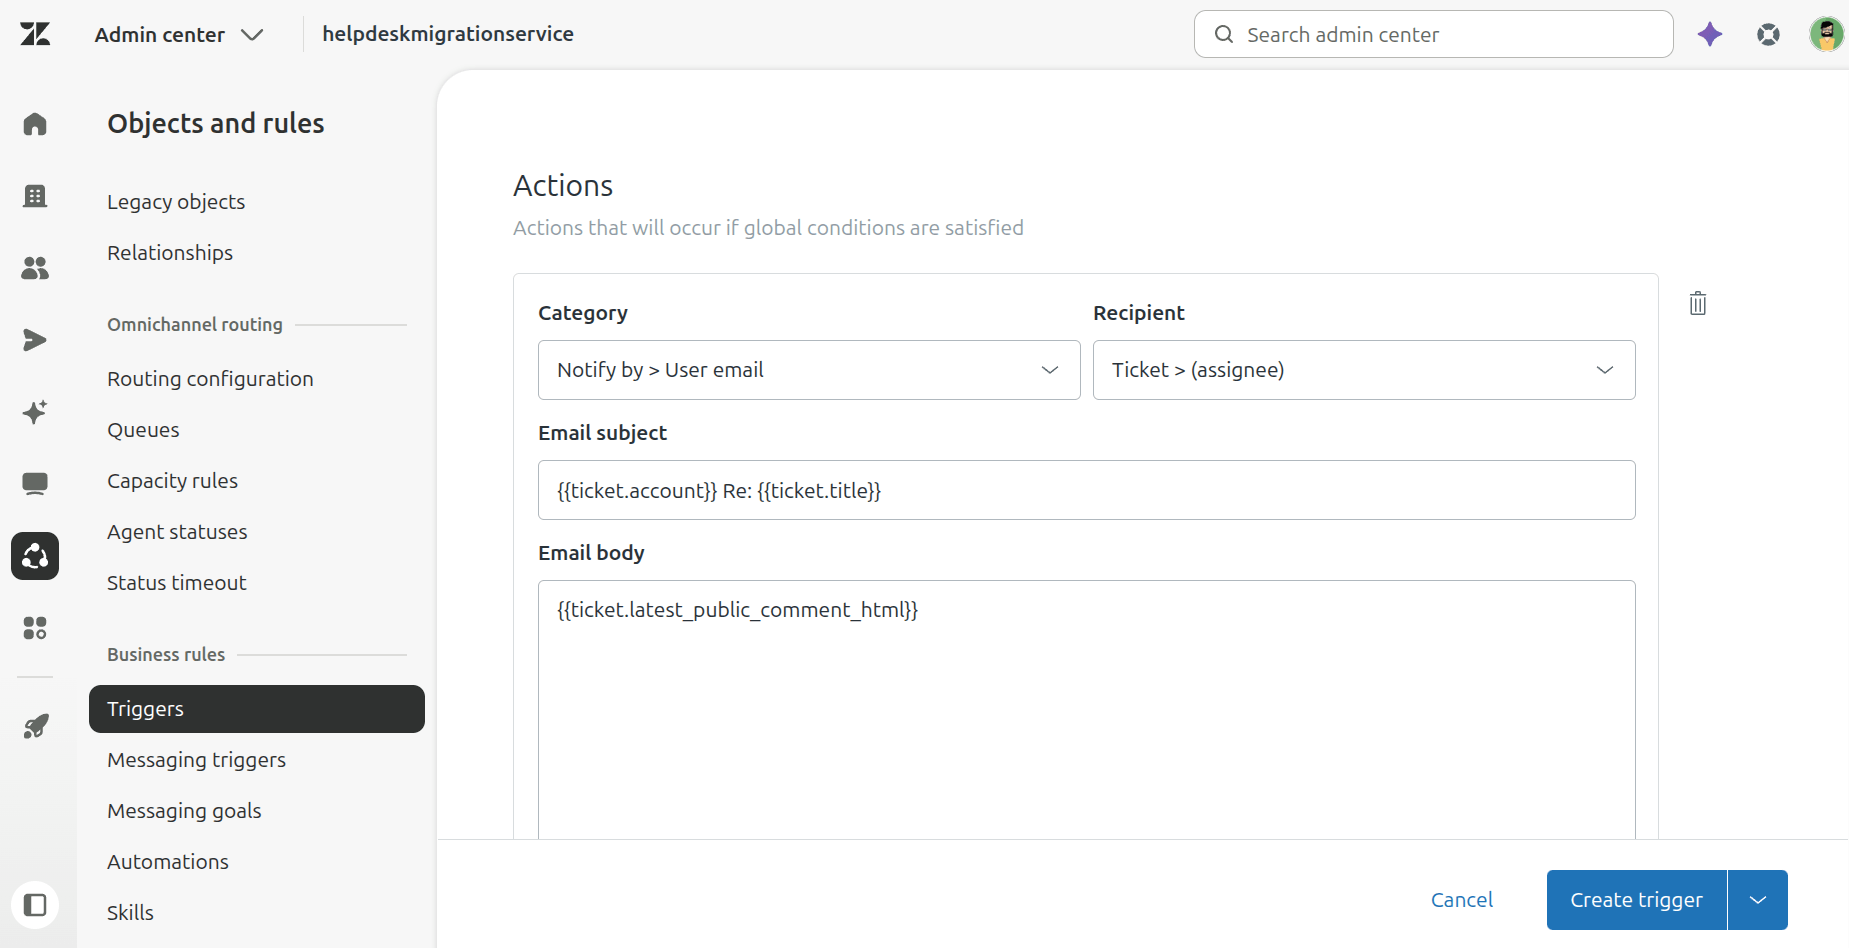Click the search magnifier icon

[1224, 34]
